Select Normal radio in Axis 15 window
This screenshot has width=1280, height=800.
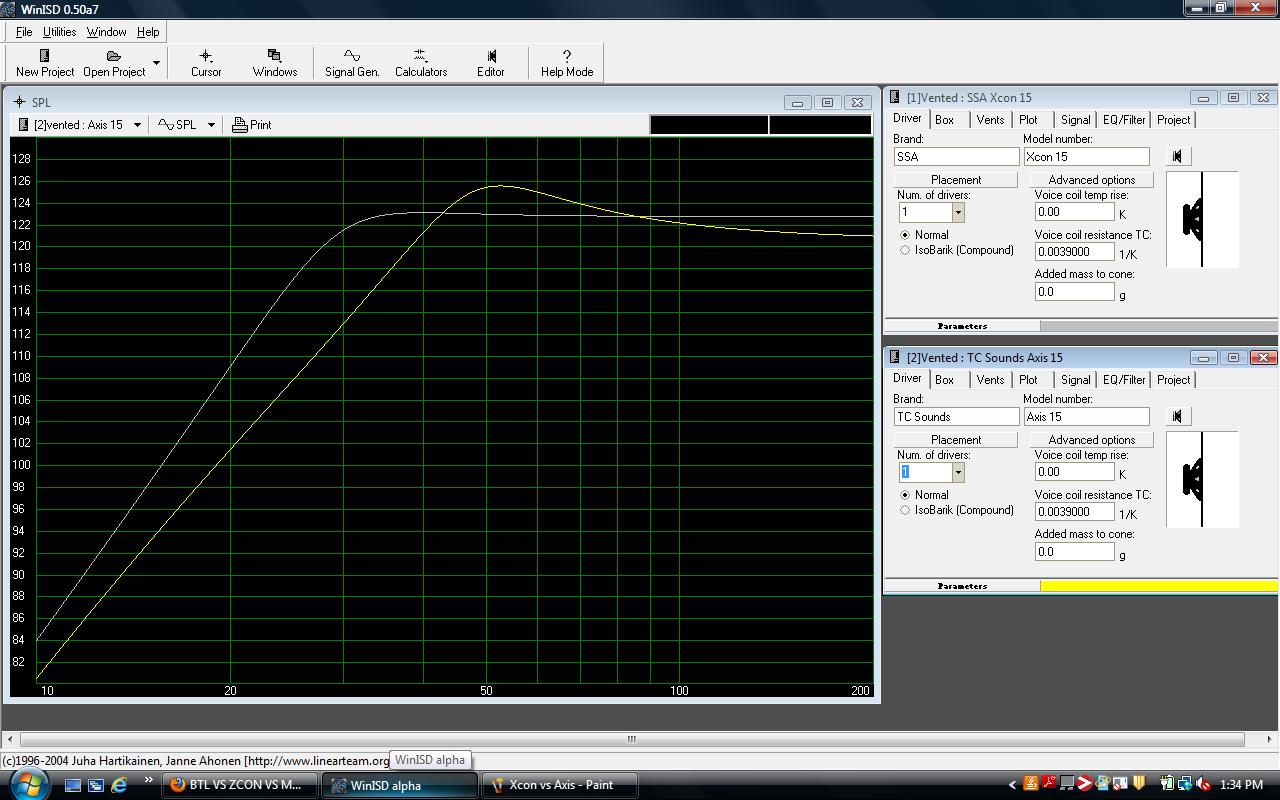tap(905, 495)
